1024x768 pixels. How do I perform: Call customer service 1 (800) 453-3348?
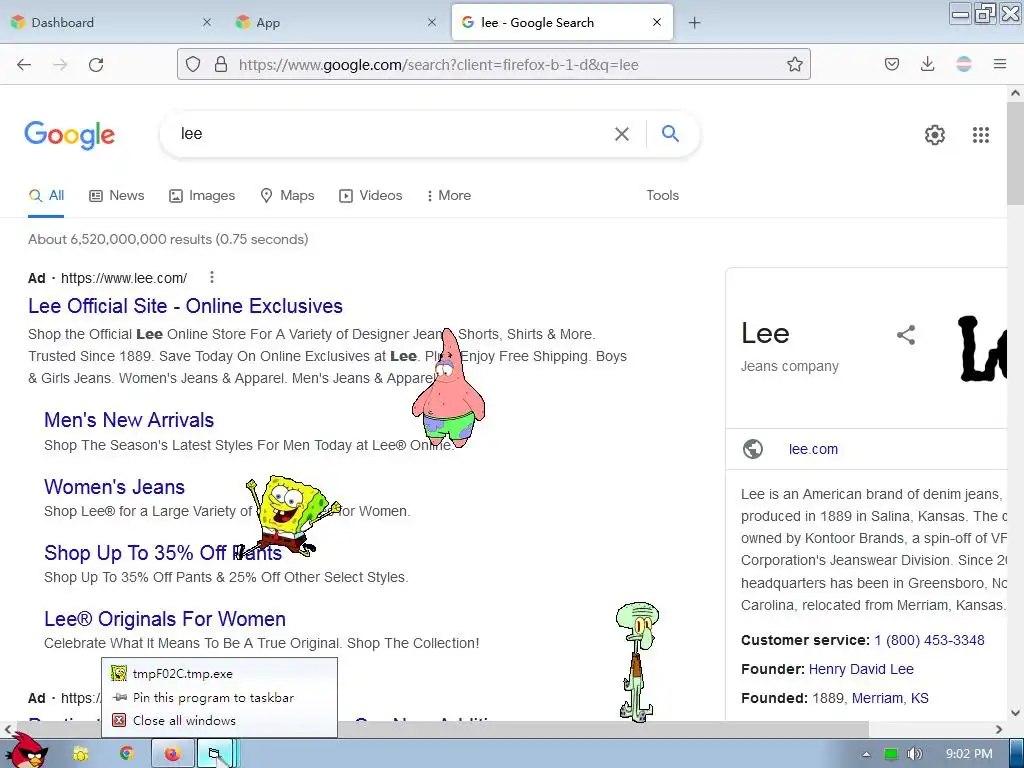point(929,640)
